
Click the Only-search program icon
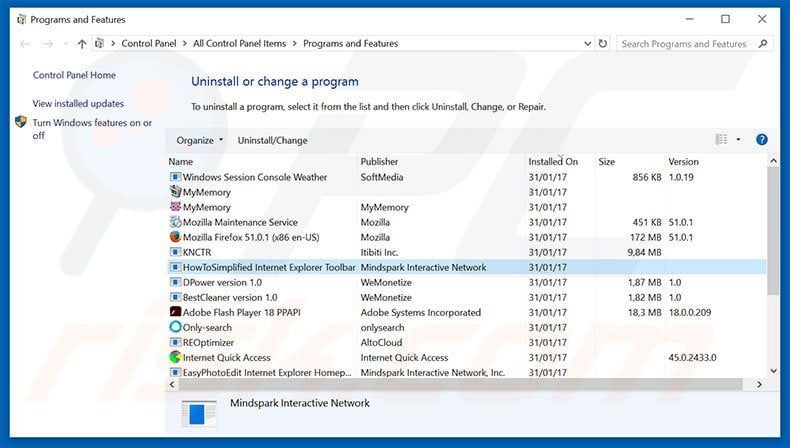[x=175, y=327]
